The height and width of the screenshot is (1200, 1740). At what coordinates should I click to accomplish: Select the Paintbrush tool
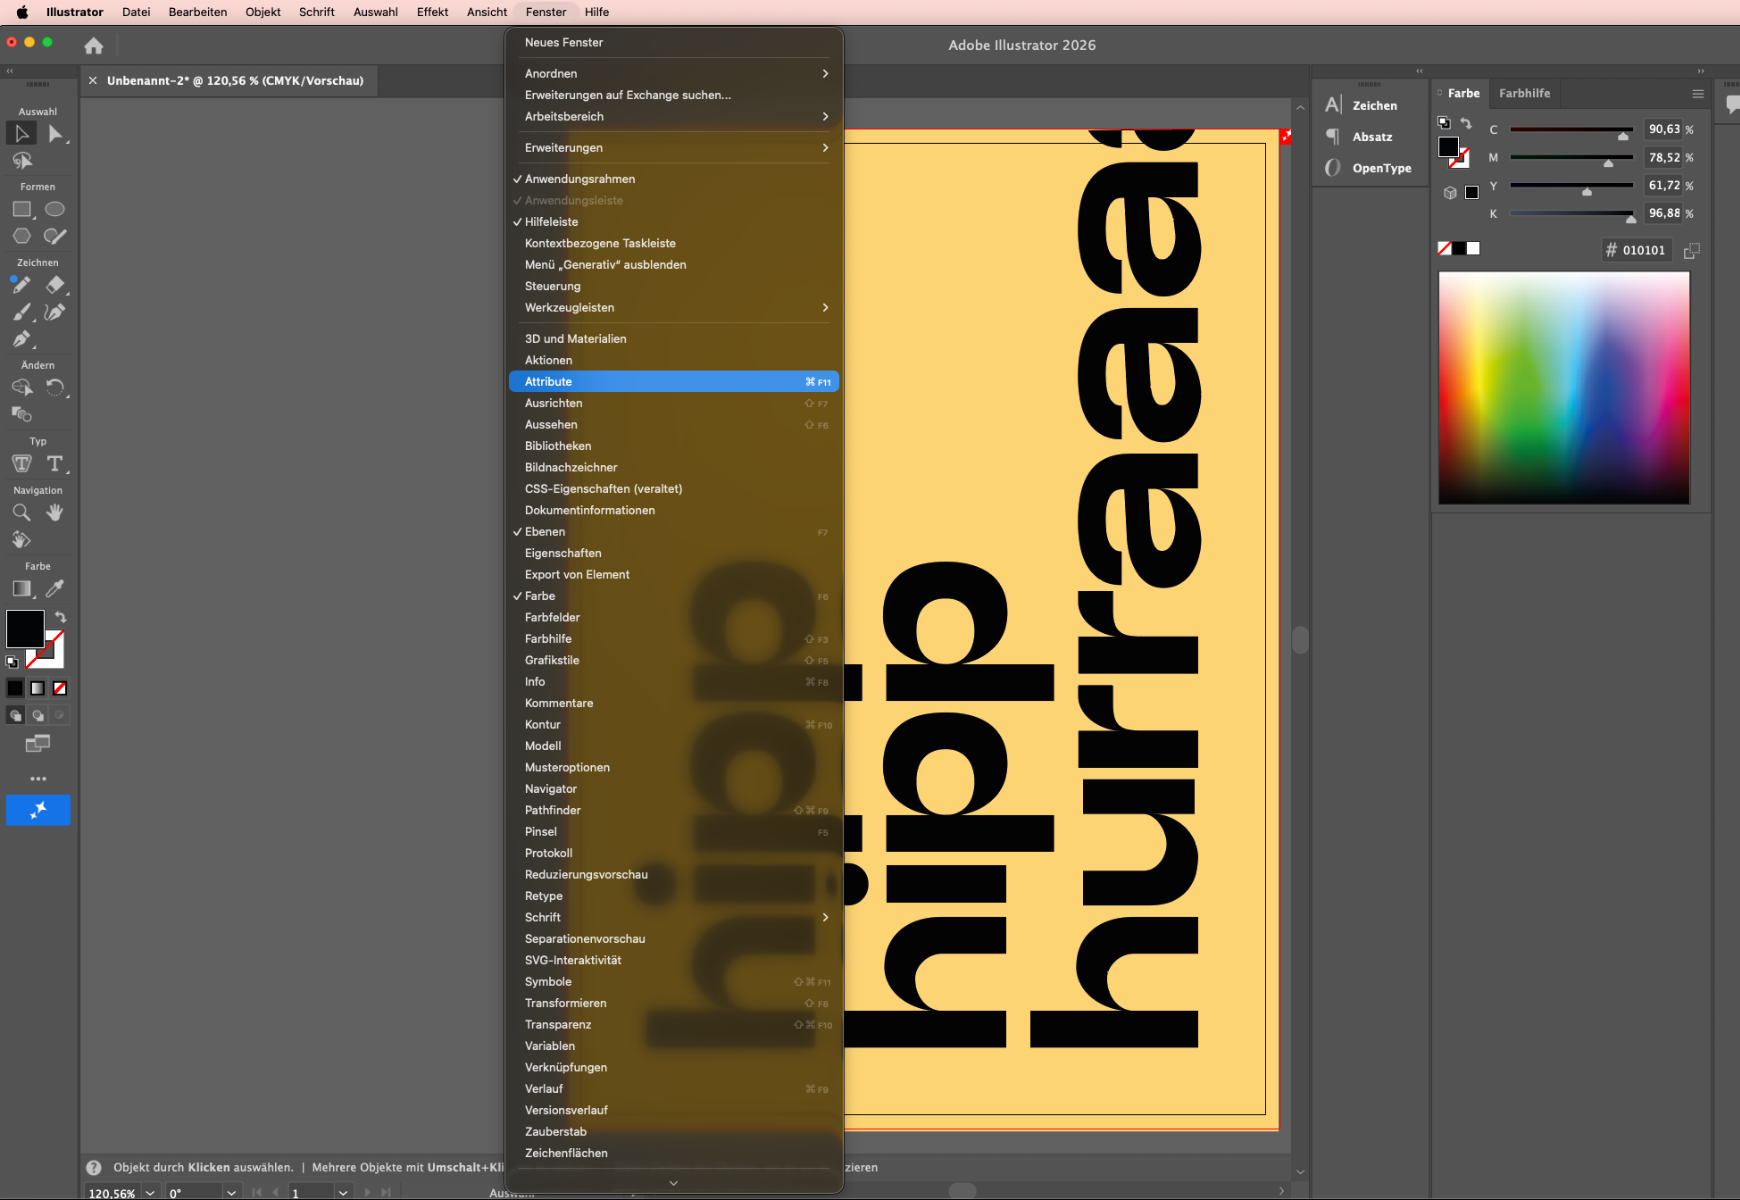point(22,312)
